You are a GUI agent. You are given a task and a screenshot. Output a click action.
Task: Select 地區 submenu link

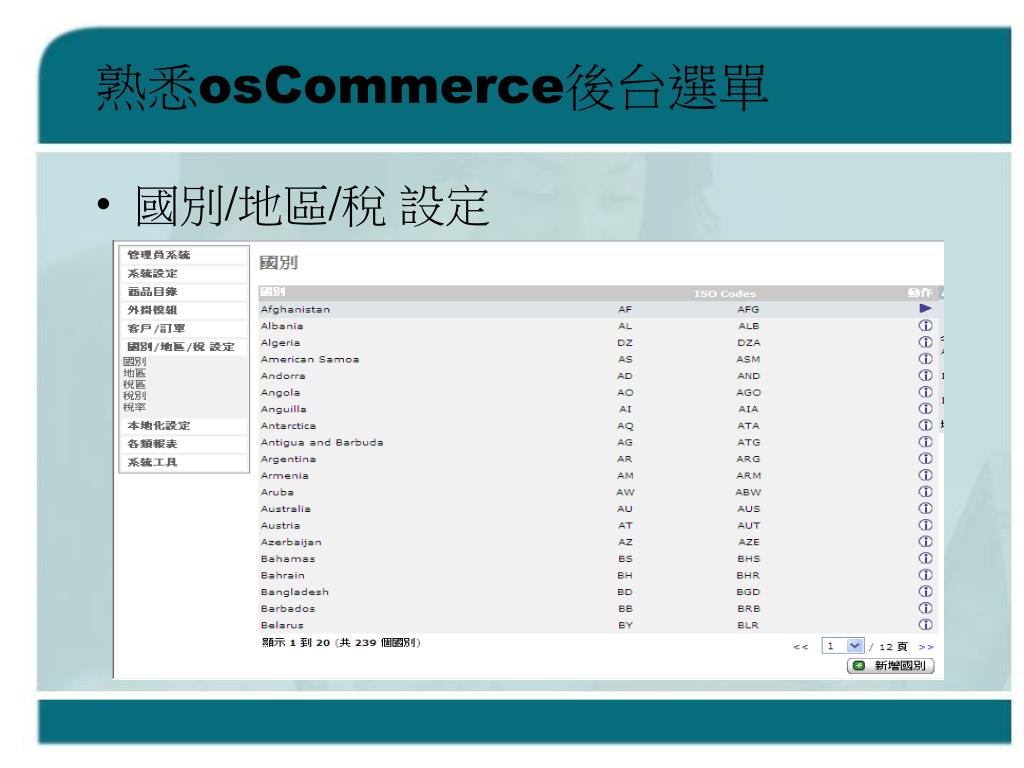[135, 373]
